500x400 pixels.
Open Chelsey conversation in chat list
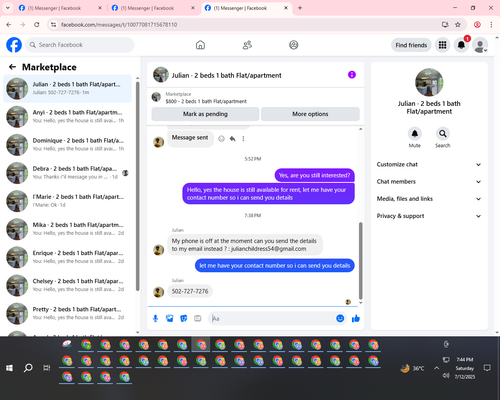click(67, 285)
